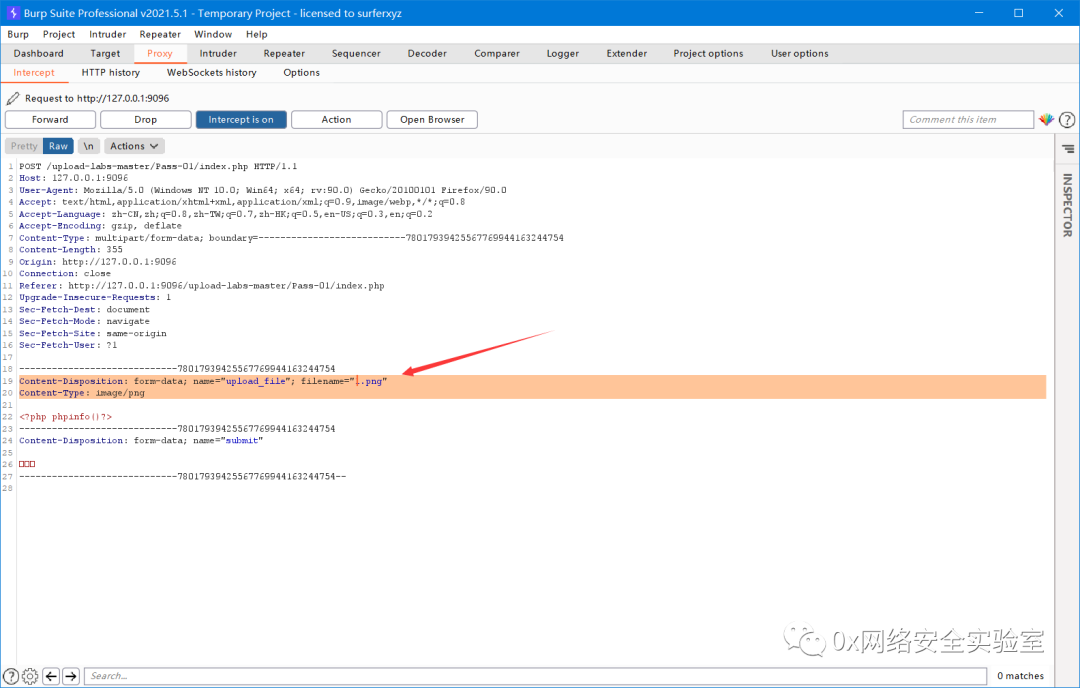
Task: Click the Host header line
Action: click(x=74, y=178)
